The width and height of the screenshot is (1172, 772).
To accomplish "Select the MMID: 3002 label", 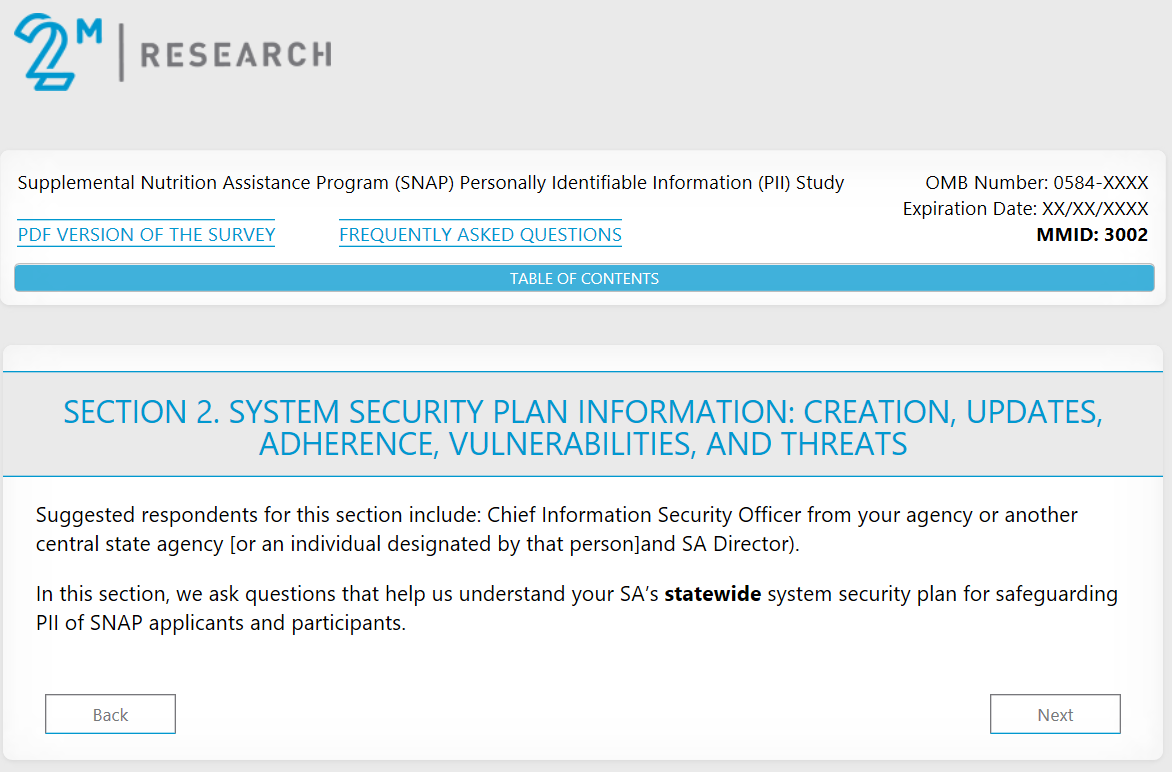I will [x=1092, y=235].
